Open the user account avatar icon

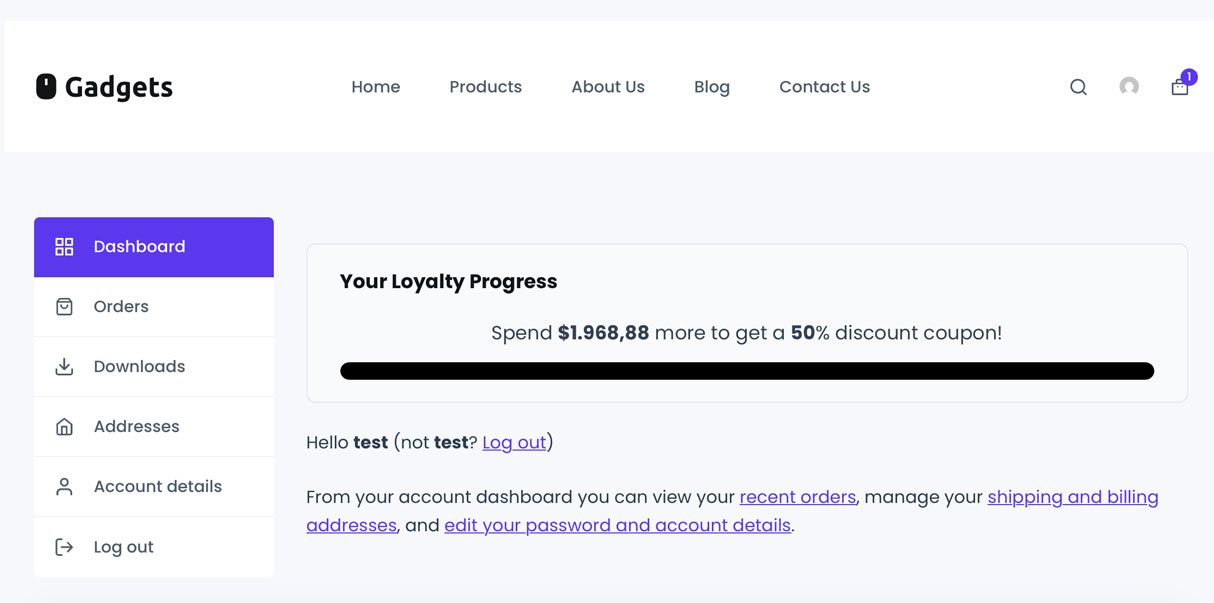click(1129, 87)
